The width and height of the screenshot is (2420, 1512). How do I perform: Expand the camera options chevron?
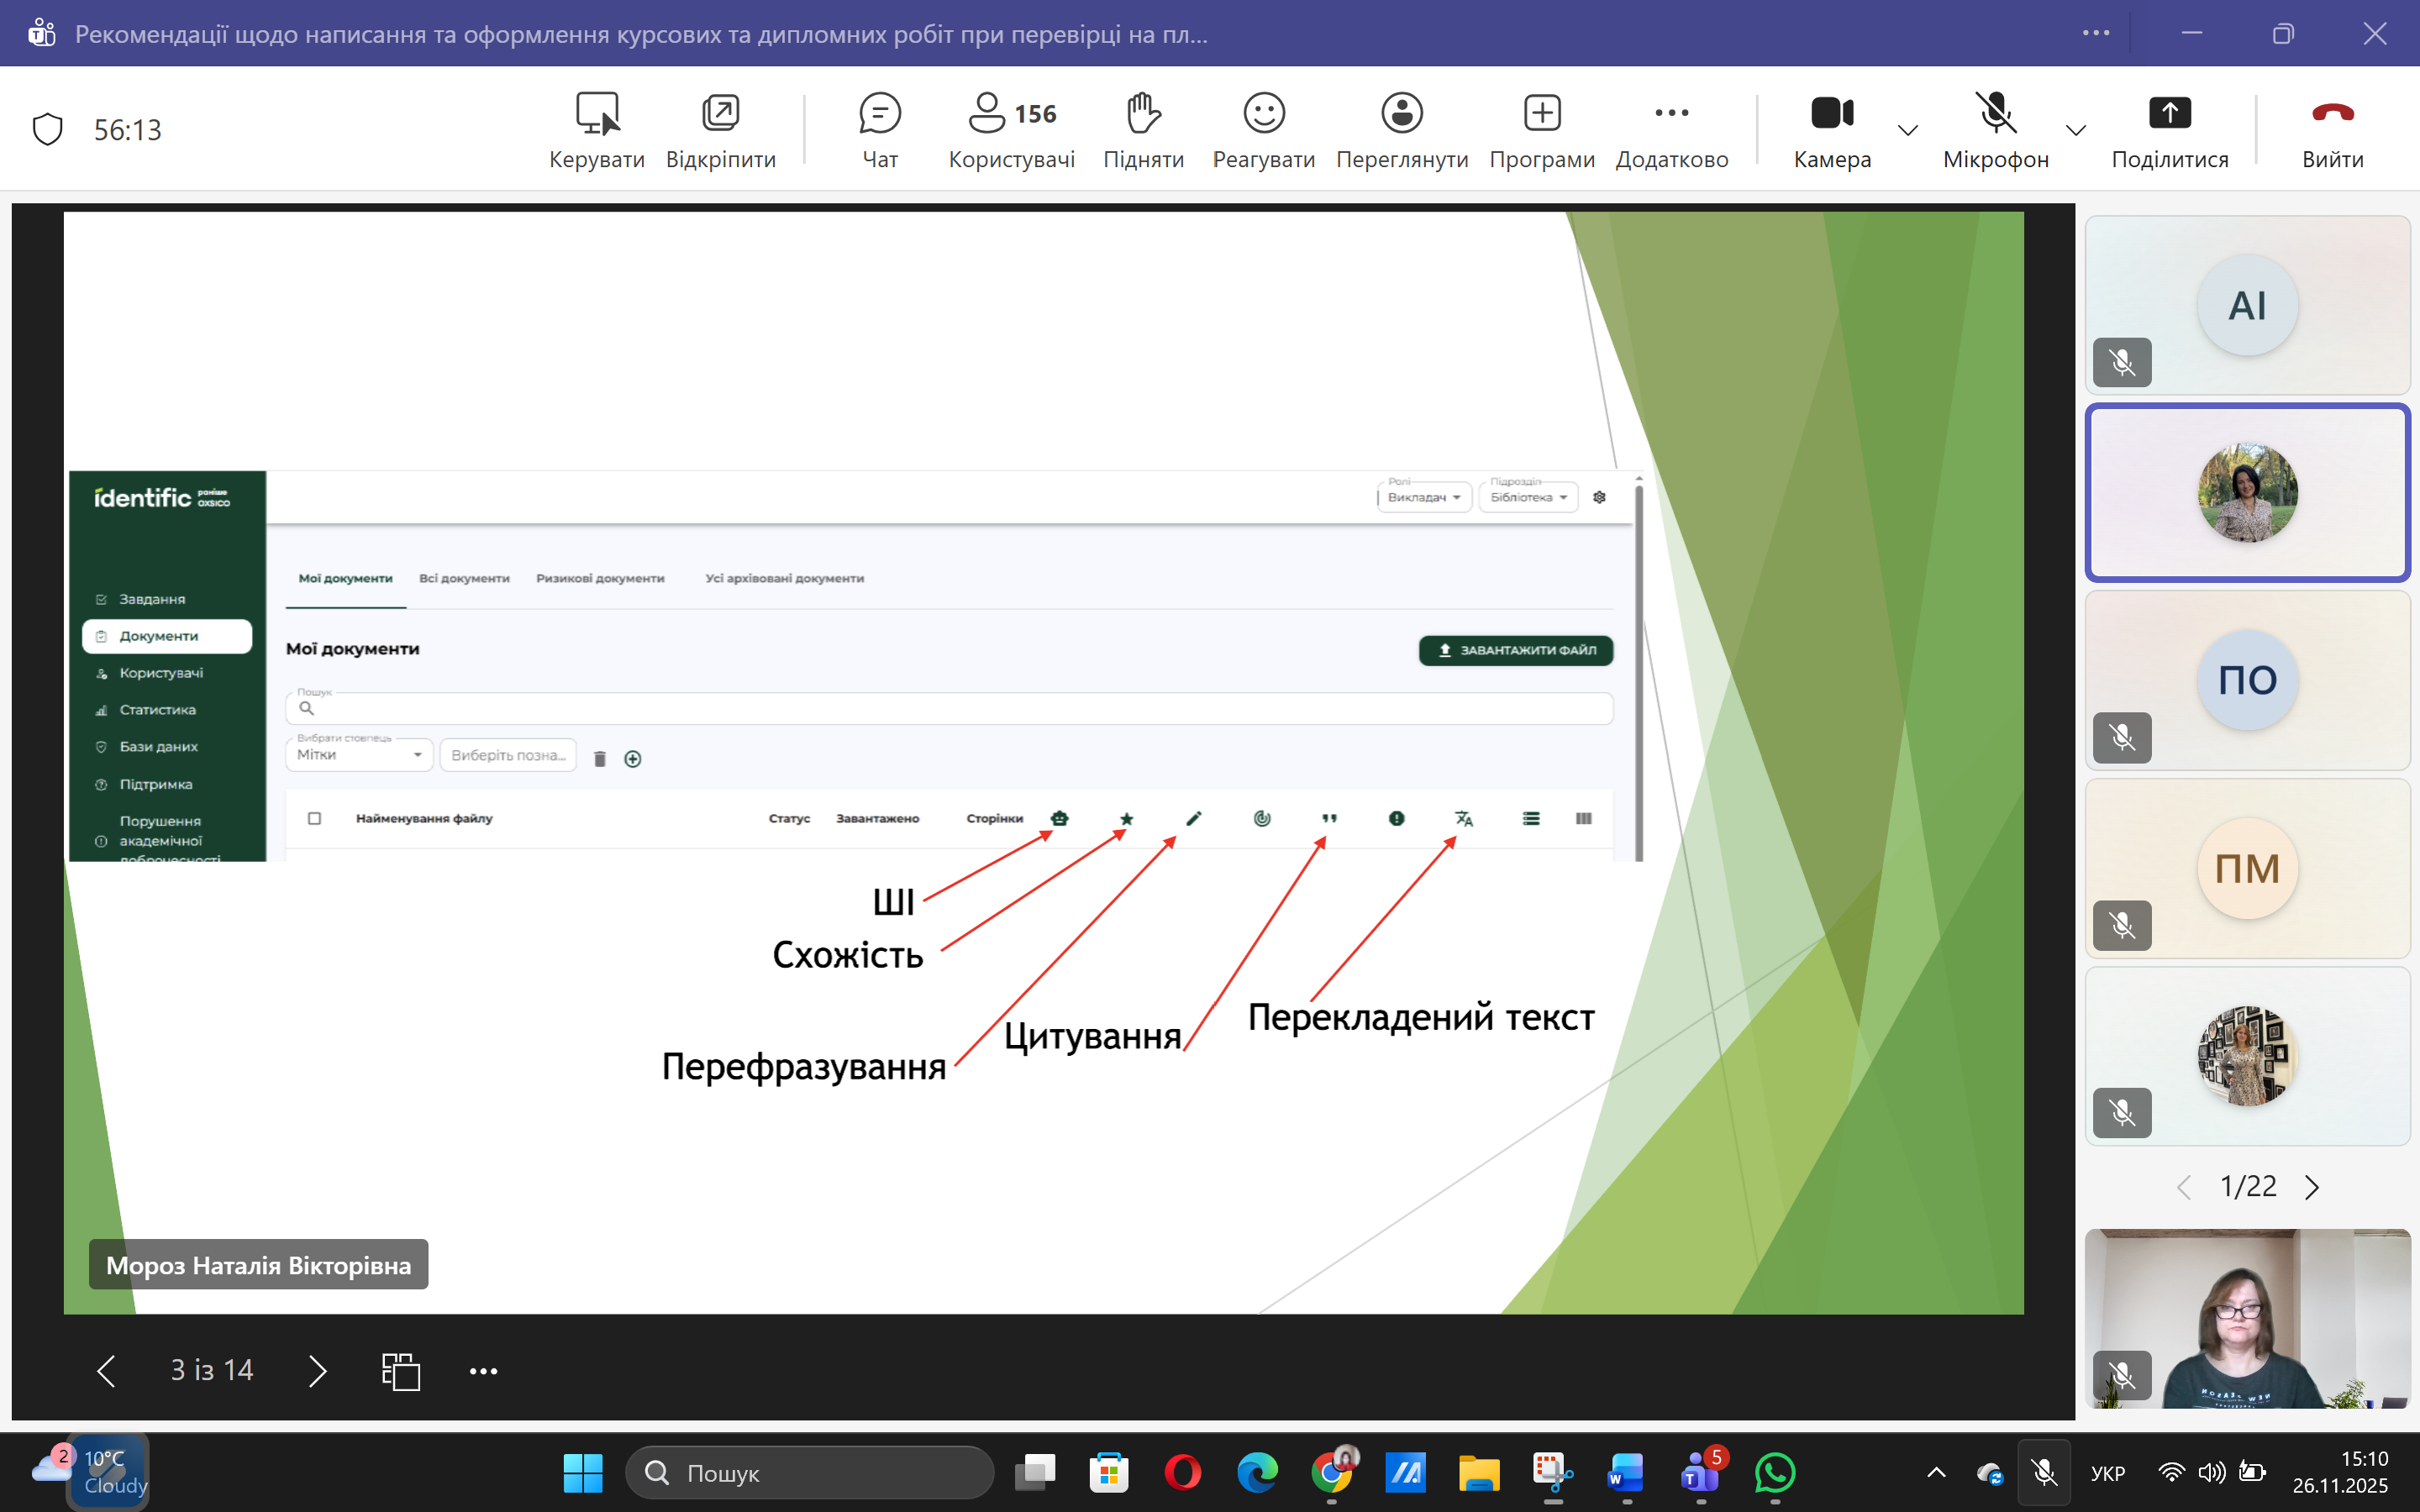click(x=1908, y=131)
